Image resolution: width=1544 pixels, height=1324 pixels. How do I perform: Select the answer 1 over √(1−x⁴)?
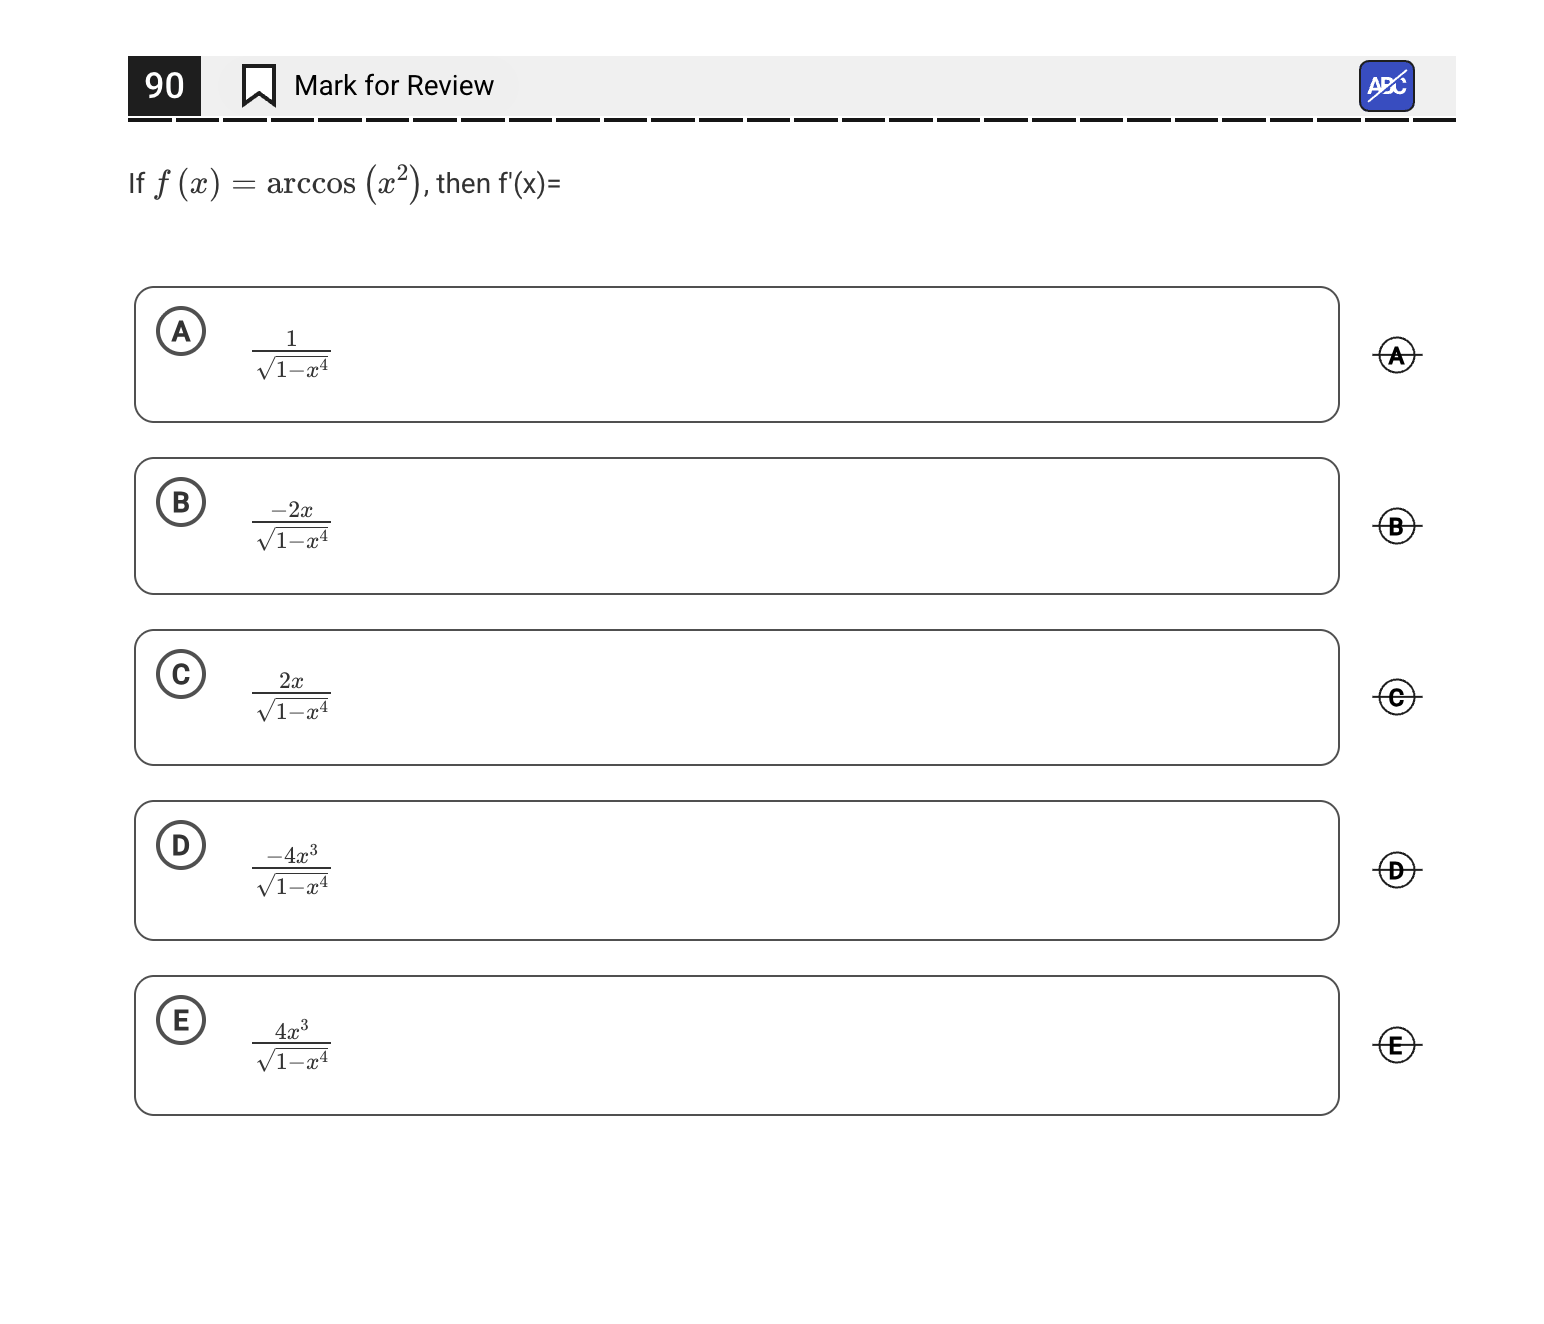[x=291, y=355]
